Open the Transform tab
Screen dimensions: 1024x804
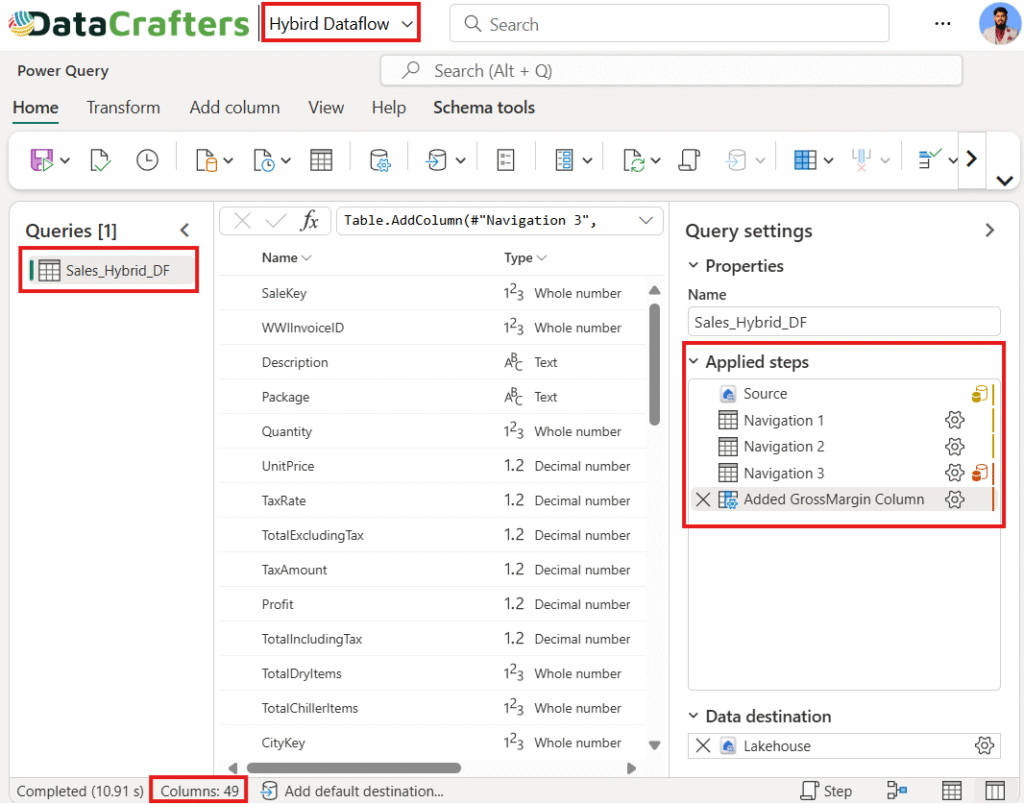pyautogui.click(x=123, y=108)
